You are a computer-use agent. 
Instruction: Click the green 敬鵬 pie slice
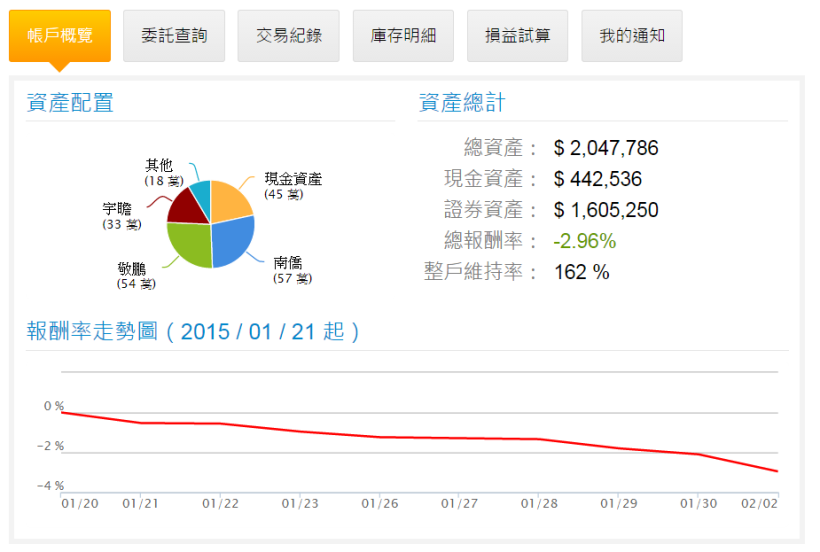(x=190, y=245)
